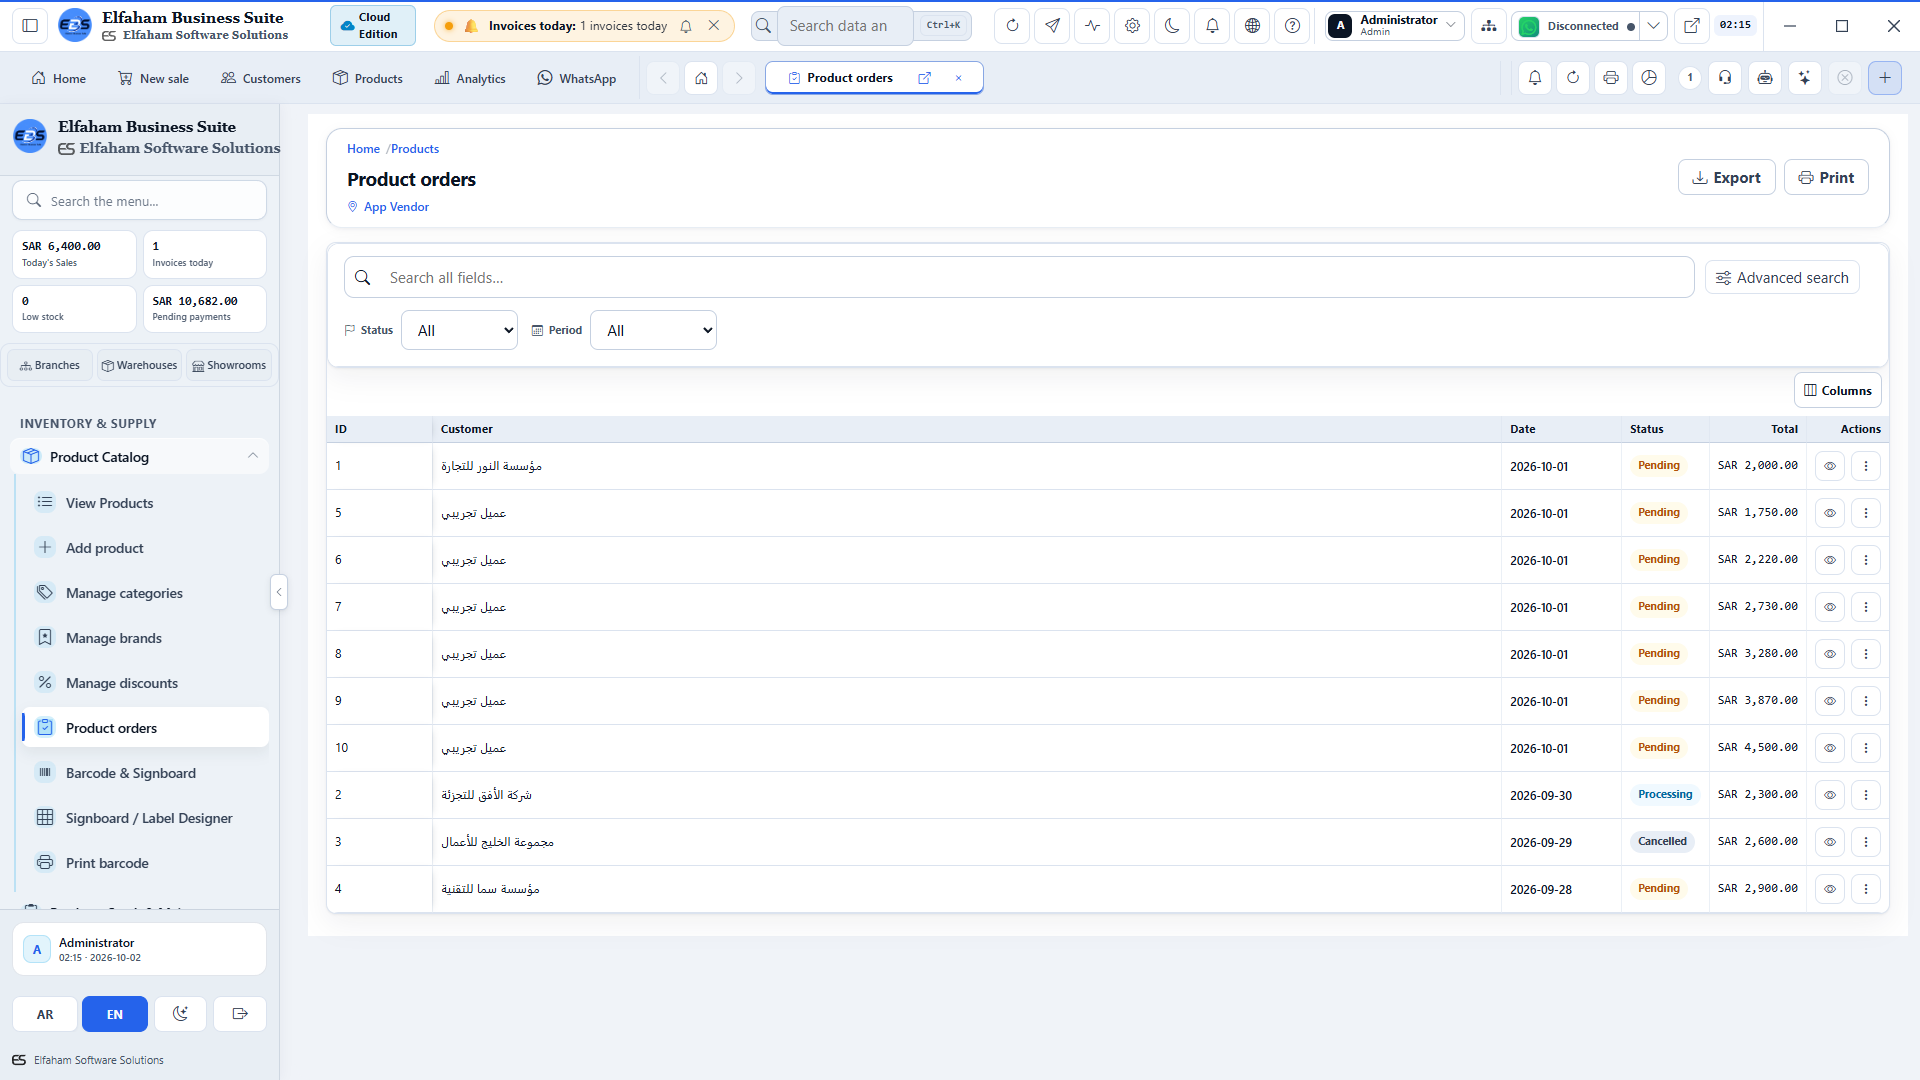The height and width of the screenshot is (1080, 1920).
Task: Open Manage discounts in sidebar
Action: coord(145,683)
